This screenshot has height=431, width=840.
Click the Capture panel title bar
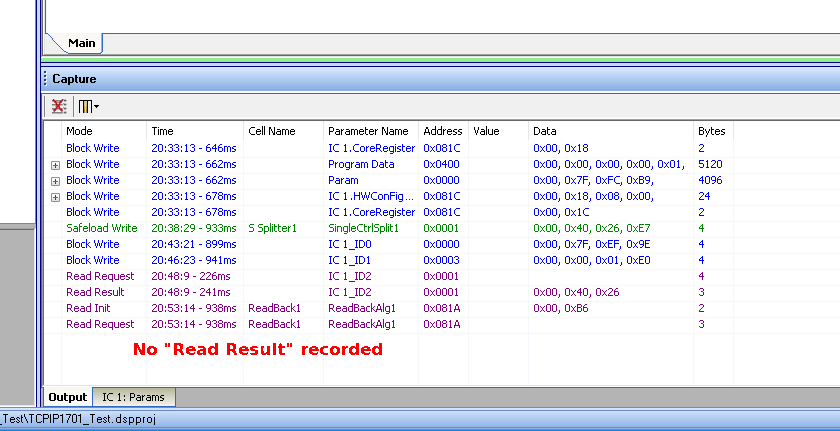point(441,79)
